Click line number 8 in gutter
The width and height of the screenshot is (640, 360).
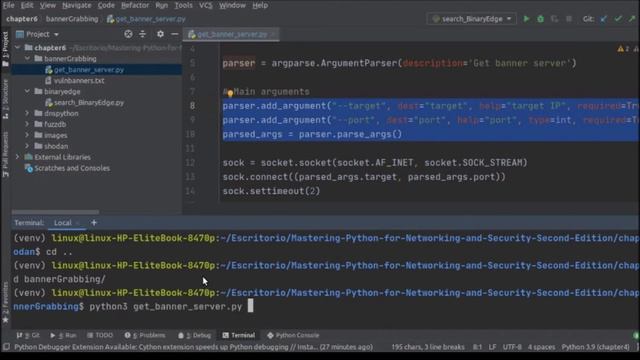click(x=192, y=106)
